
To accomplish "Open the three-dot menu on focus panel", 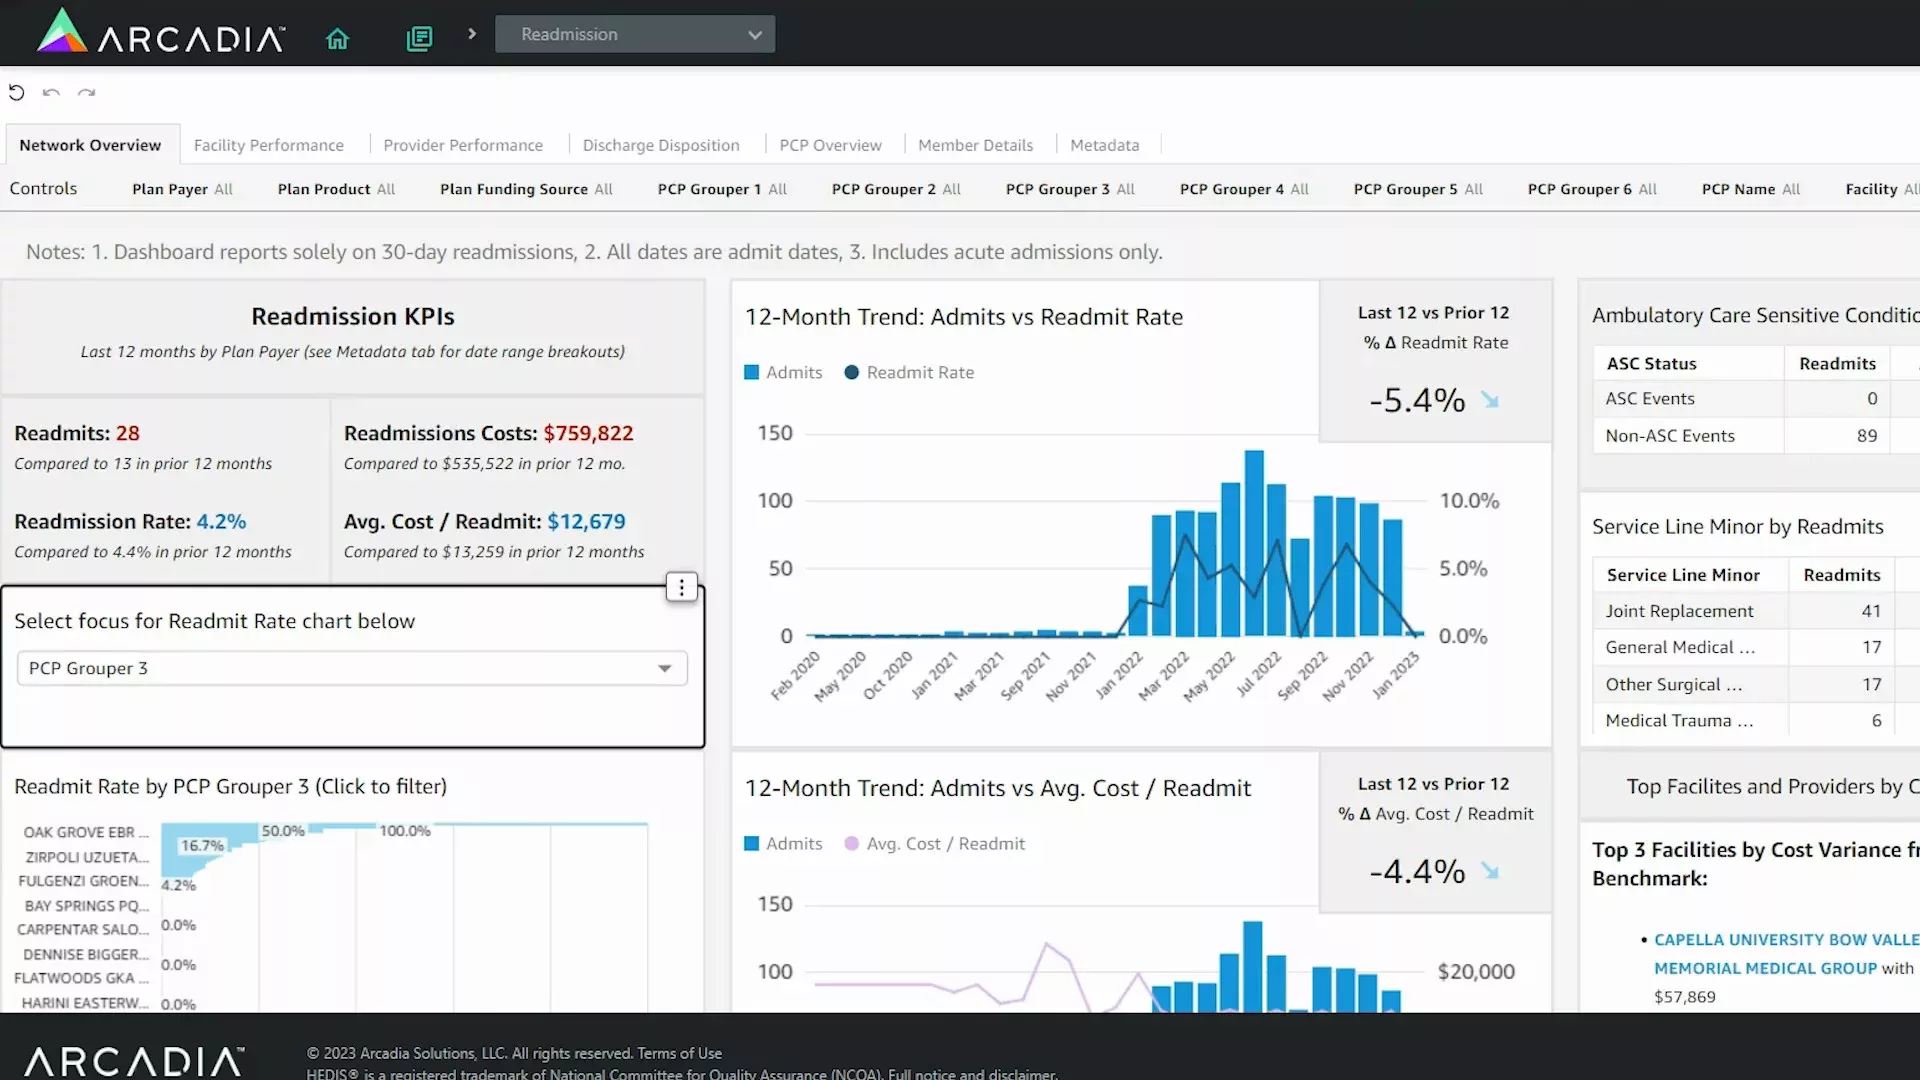I will (681, 588).
